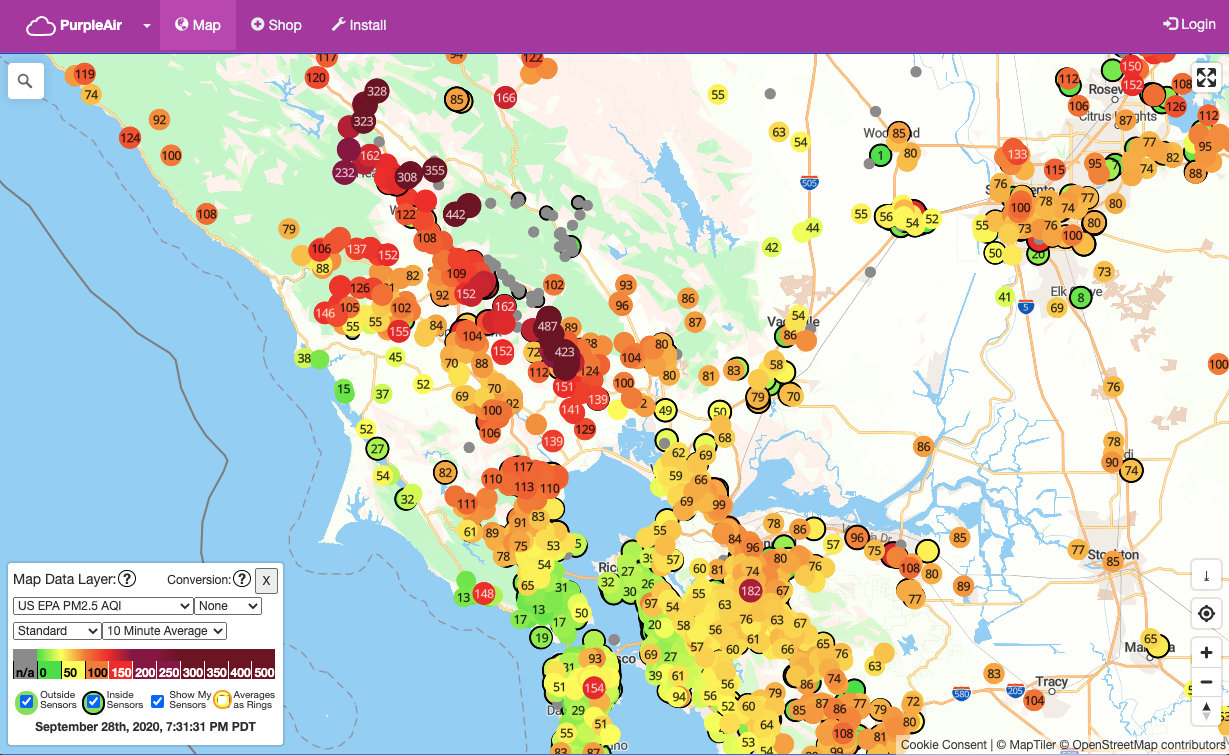Click the locate me crosshair button

[1206, 613]
